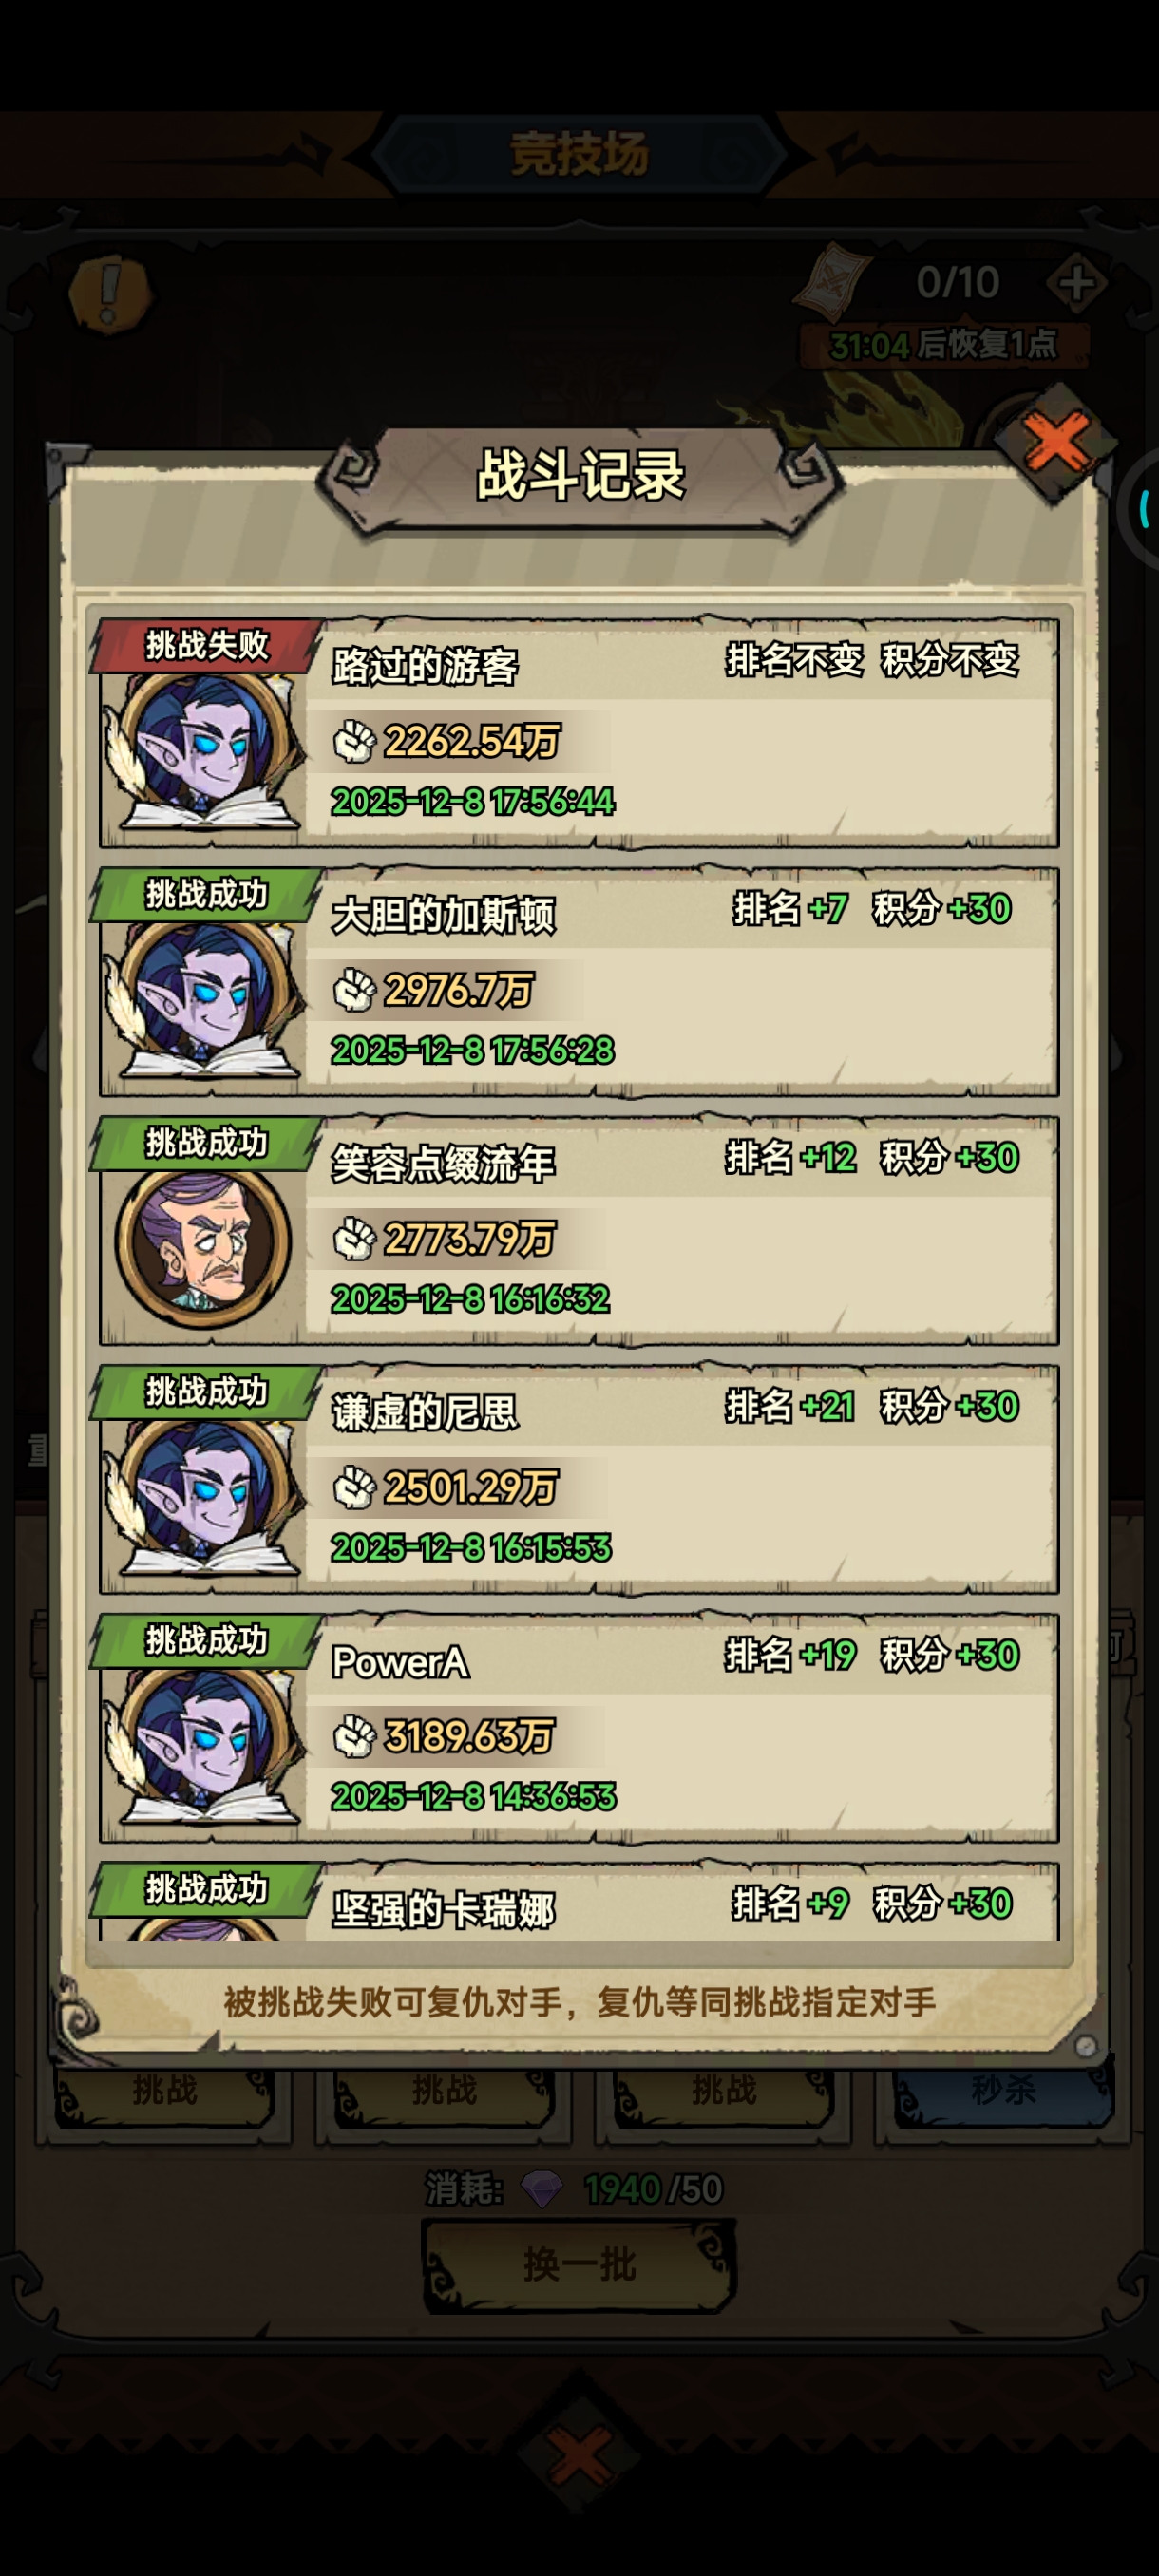Viewport: 1159px width, 2576px height.
Task: Click the fist power icon beside 2262.54万
Action: 354,741
